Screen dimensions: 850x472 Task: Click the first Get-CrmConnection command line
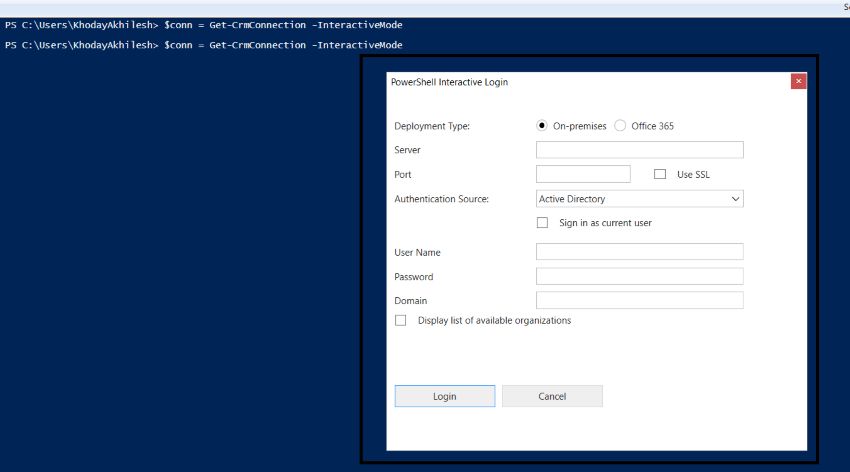click(204, 25)
